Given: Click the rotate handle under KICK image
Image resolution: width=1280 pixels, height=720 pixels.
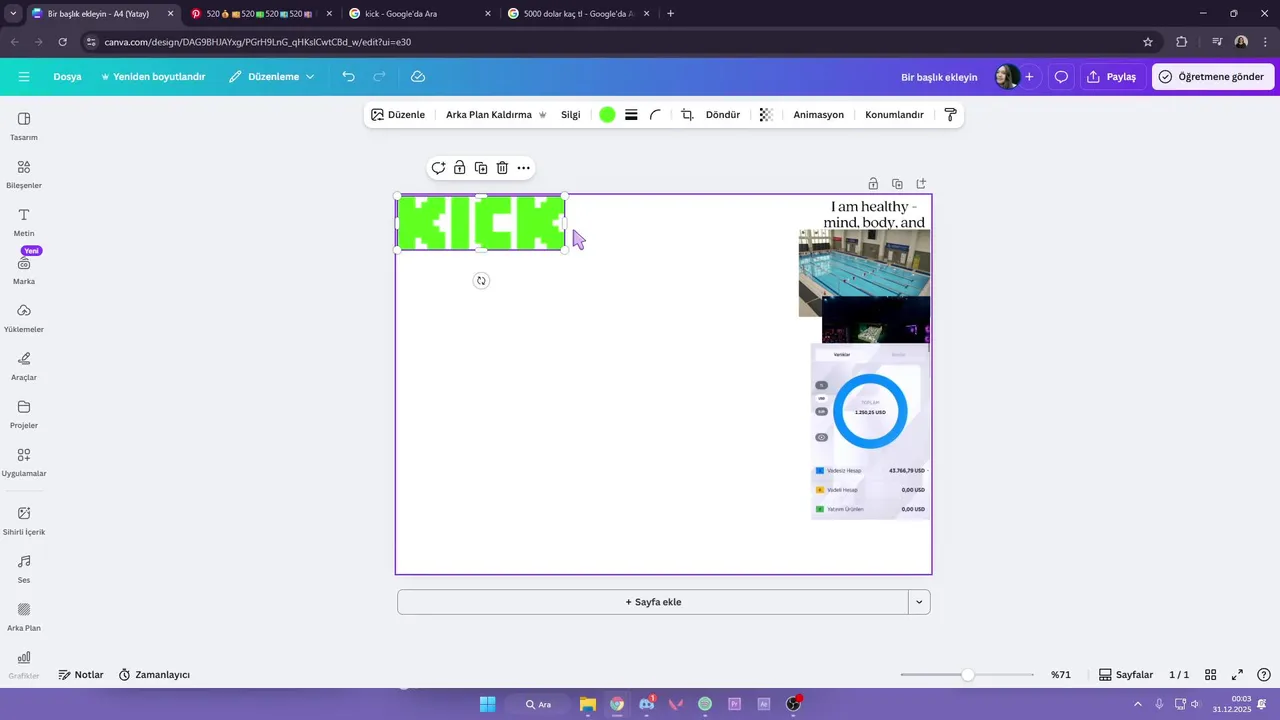Looking at the screenshot, I should pyautogui.click(x=481, y=281).
